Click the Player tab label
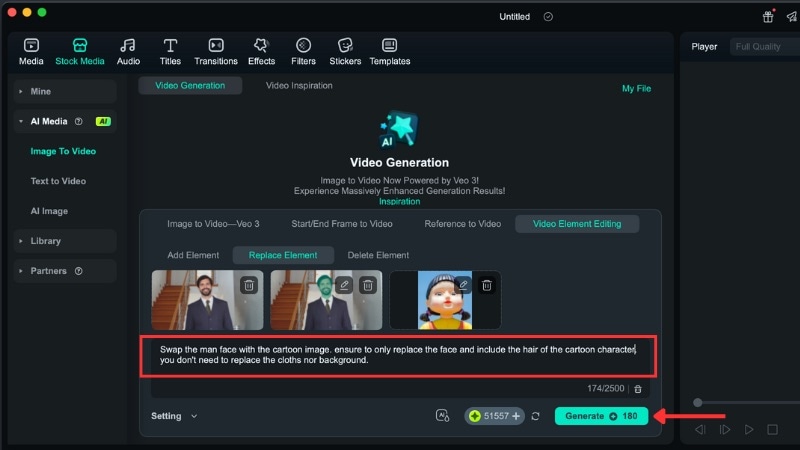This screenshot has width=800, height=450. click(704, 46)
